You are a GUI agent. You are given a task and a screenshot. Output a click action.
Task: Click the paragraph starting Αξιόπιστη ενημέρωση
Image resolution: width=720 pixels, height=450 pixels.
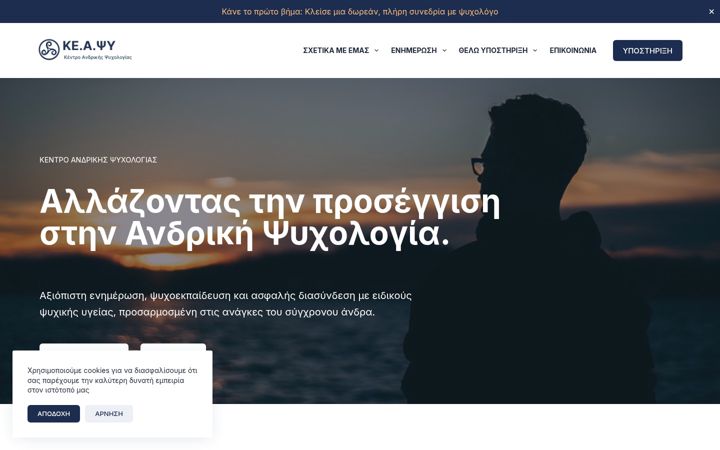tap(225, 304)
